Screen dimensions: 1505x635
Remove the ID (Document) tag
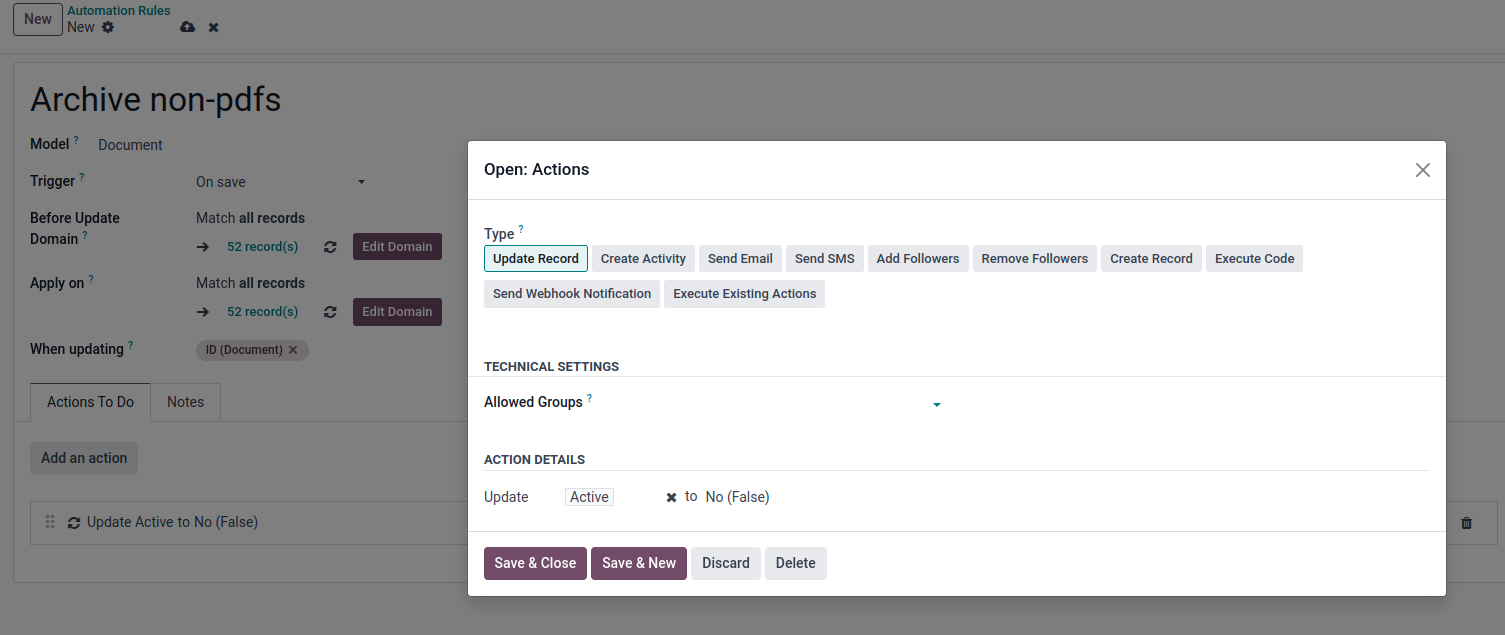coord(293,350)
